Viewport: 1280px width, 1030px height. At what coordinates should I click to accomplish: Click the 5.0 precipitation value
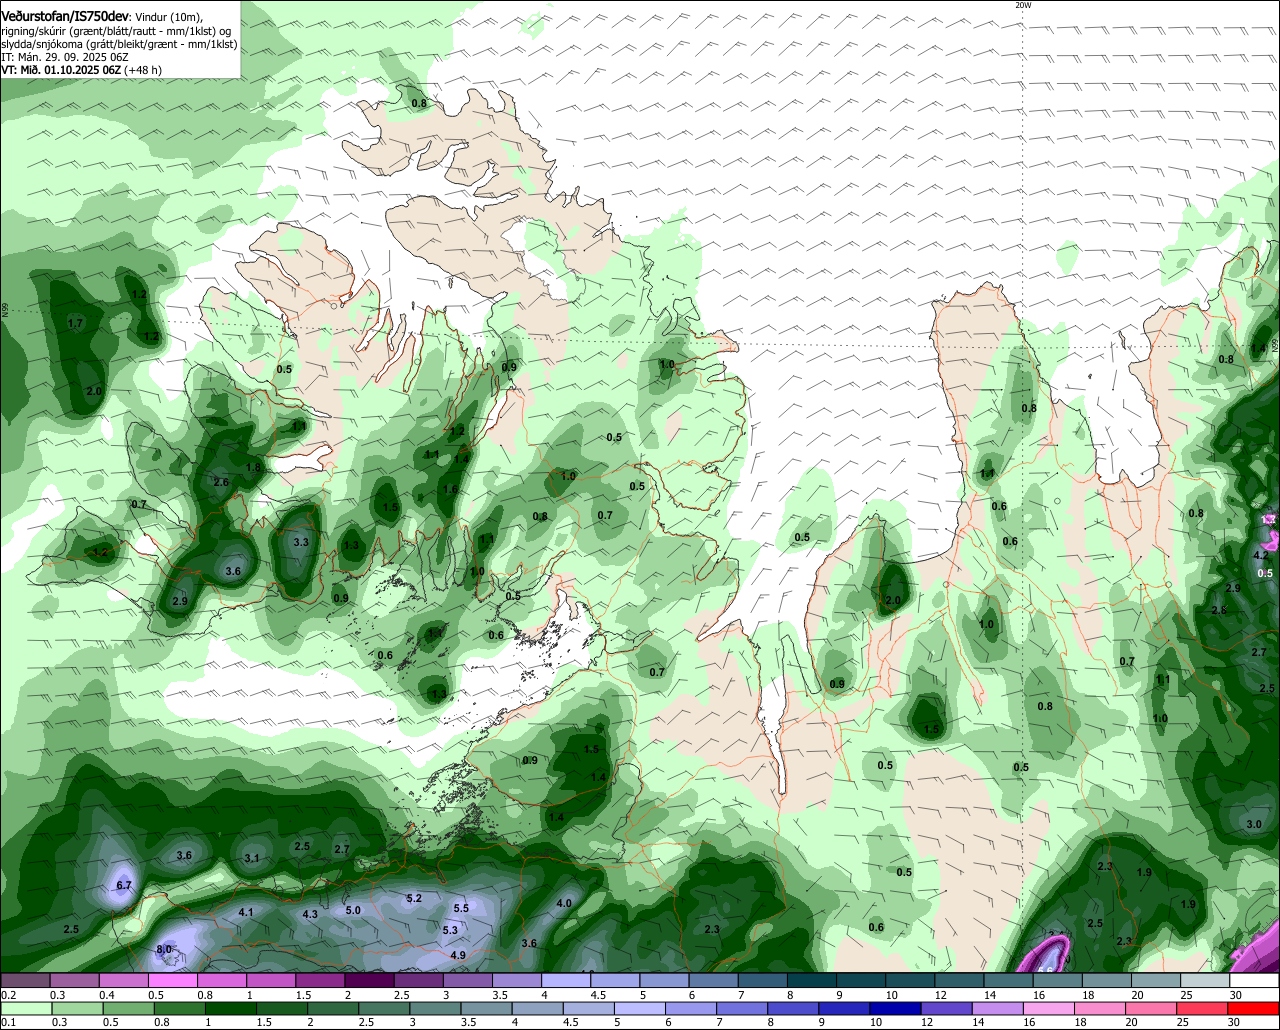pyautogui.click(x=353, y=910)
